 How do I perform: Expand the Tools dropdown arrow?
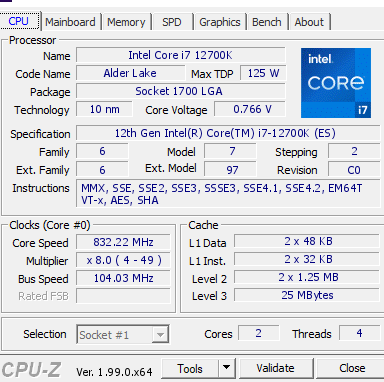[227, 368]
